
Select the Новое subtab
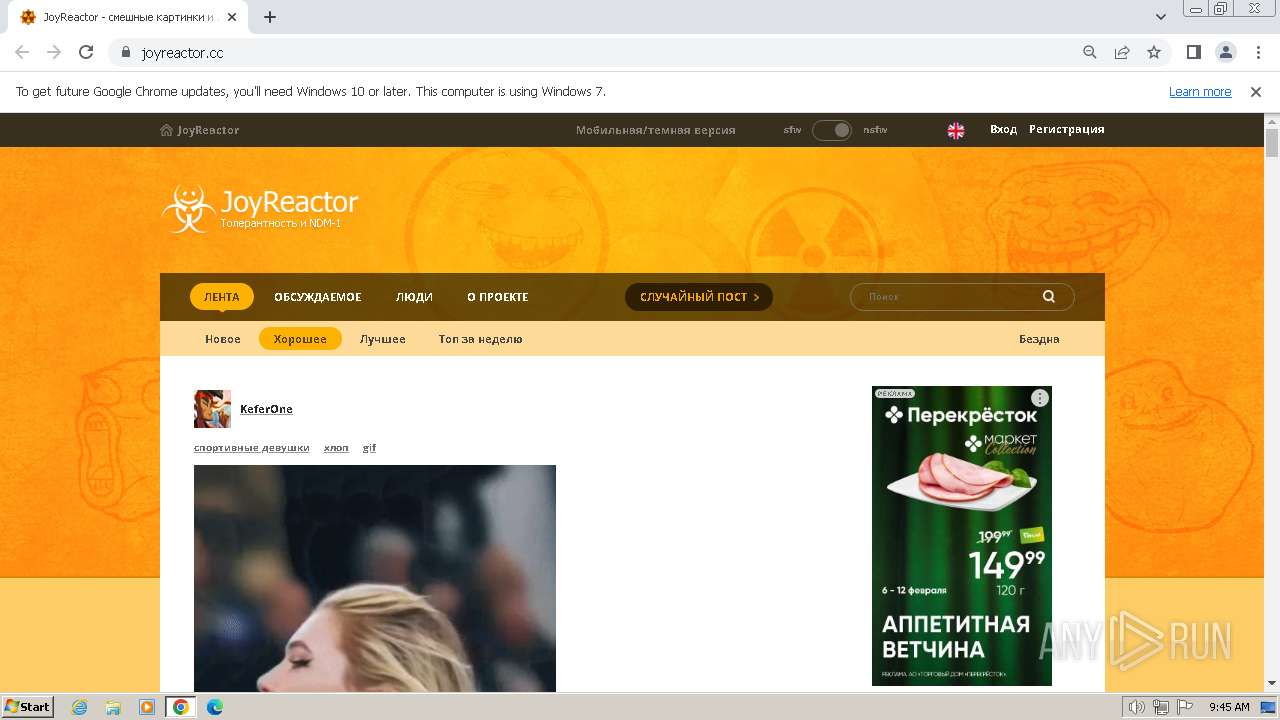pyautogui.click(x=223, y=339)
